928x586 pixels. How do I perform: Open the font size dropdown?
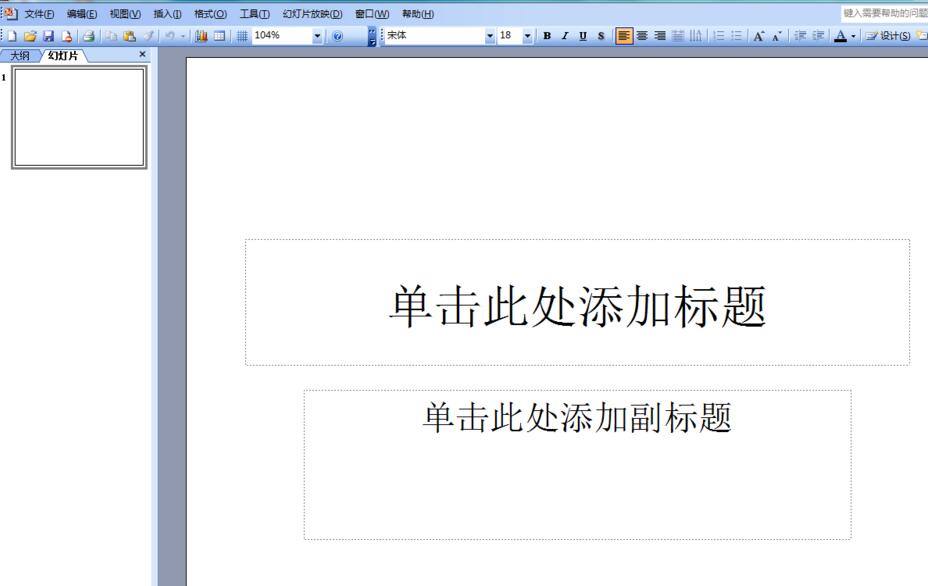pos(527,35)
